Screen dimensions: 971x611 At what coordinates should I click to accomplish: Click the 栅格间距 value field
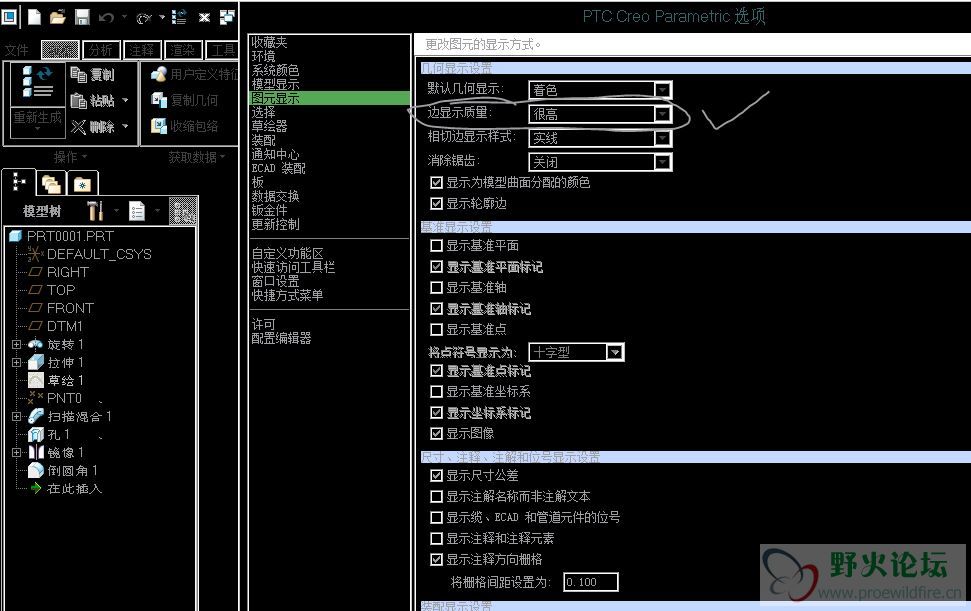[590, 583]
